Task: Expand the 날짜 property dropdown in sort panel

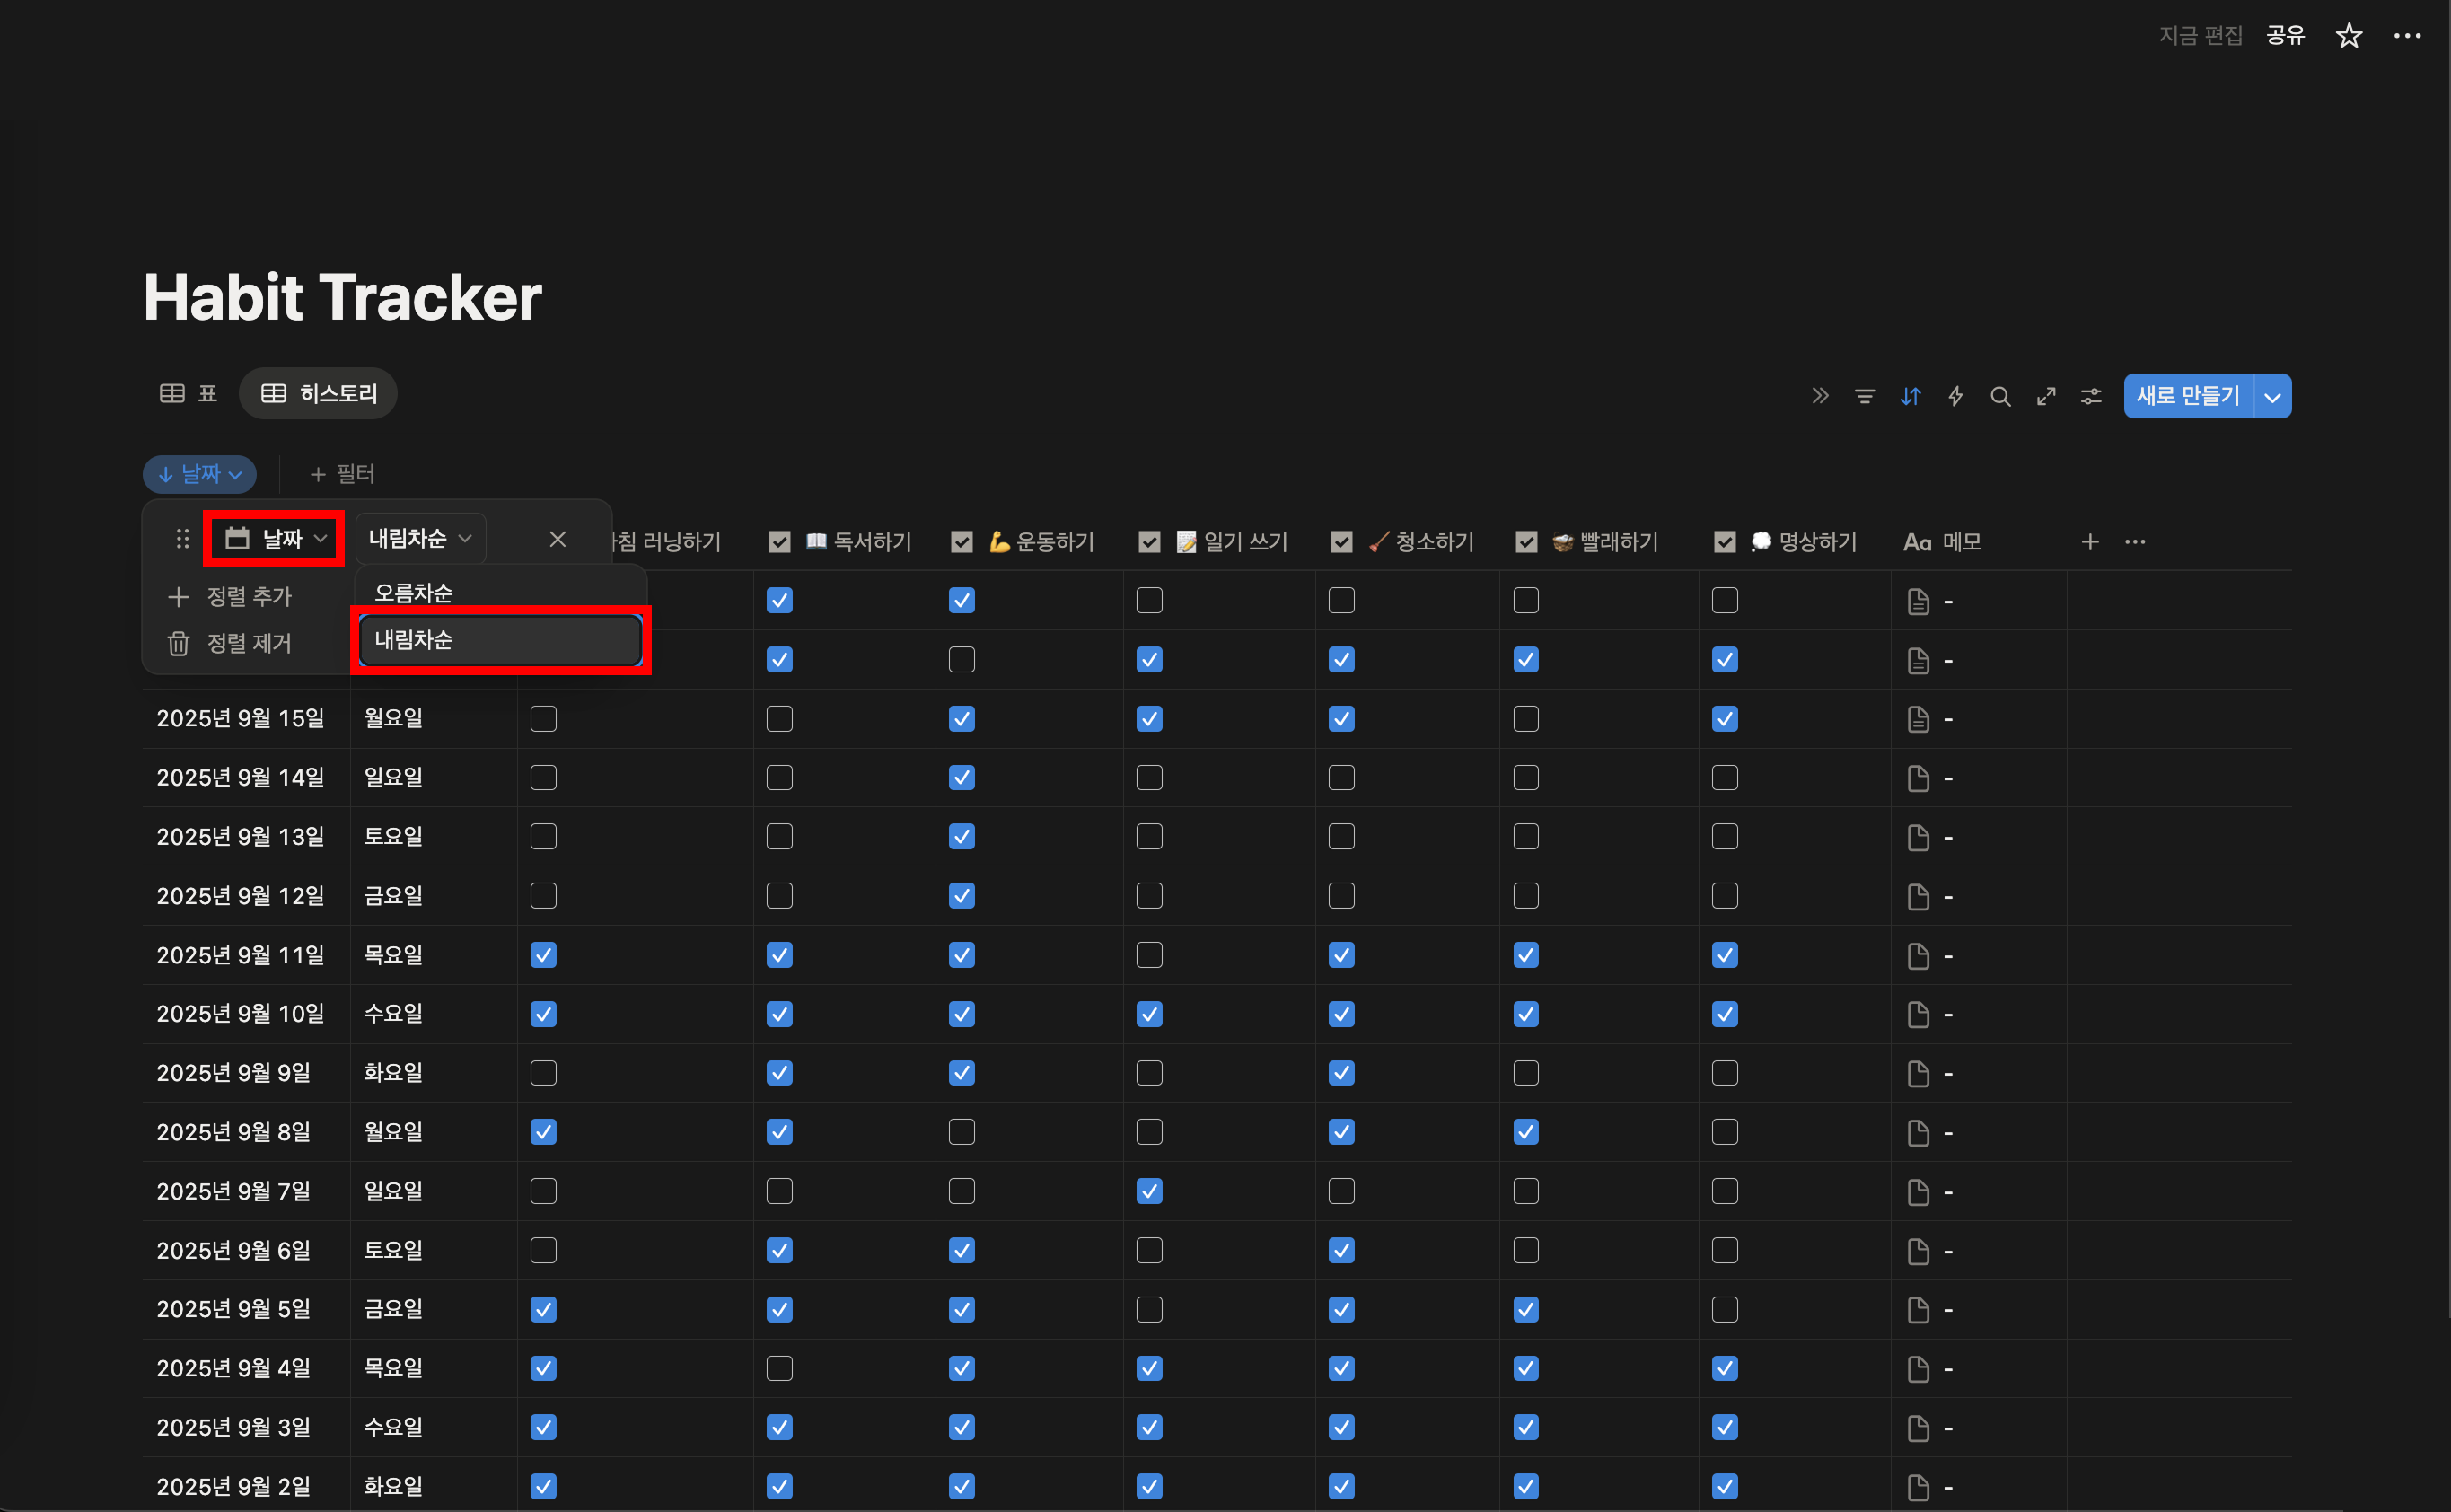Action: [x=275, y=539]
